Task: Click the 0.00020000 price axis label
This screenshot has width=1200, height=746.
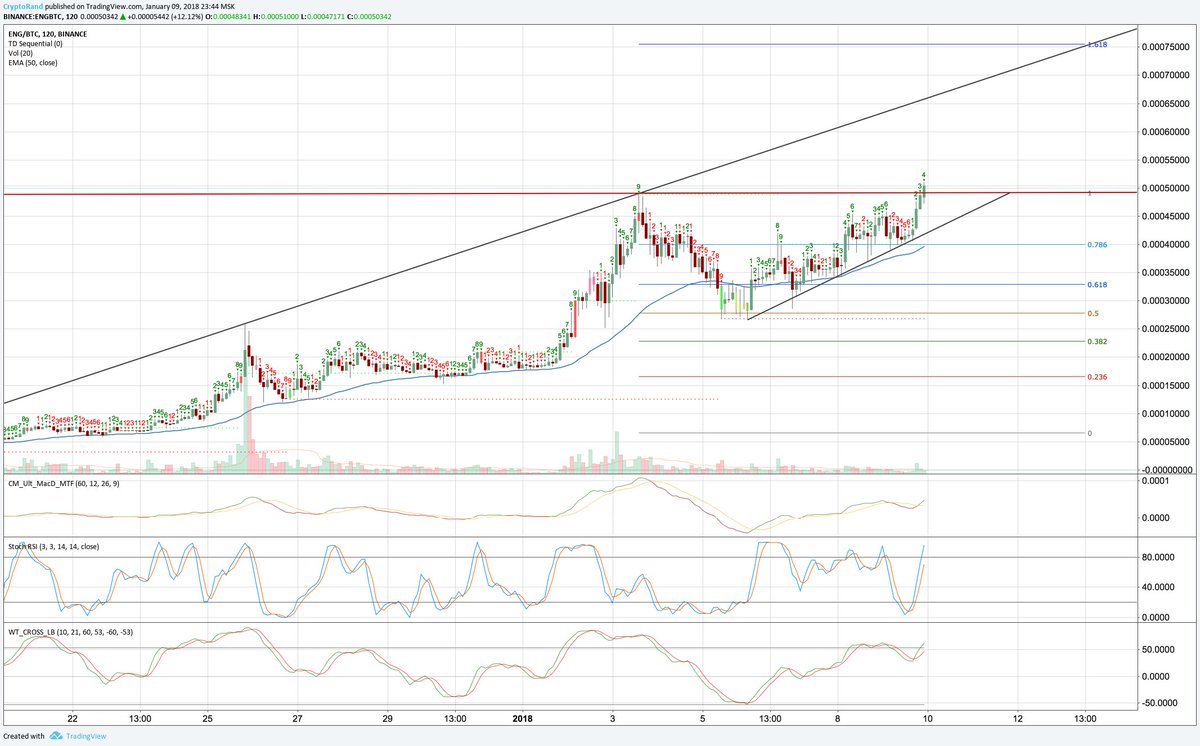Action: [1166, 357]
